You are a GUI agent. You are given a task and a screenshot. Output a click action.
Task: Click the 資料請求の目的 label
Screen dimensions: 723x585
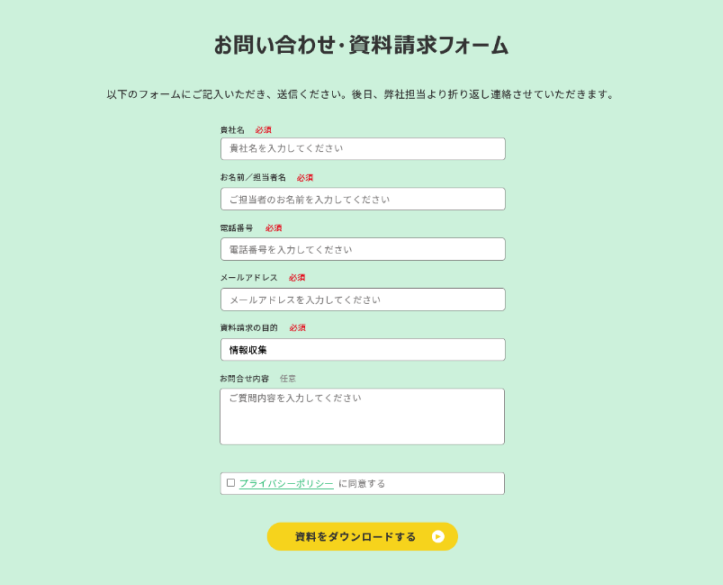click(x=249, y=328)
